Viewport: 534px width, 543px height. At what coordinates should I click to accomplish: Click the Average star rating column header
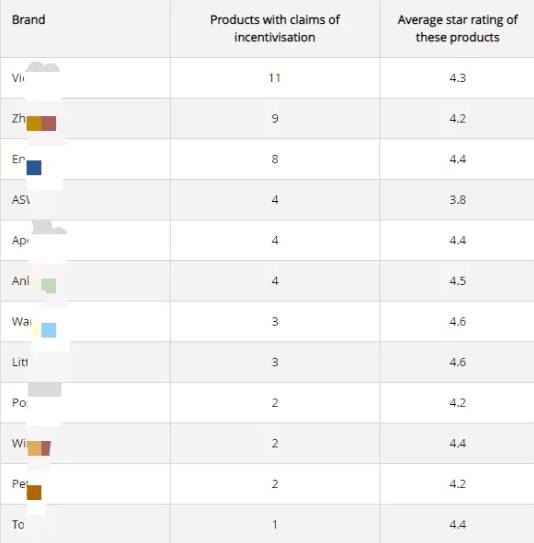(x=457, y=29)
